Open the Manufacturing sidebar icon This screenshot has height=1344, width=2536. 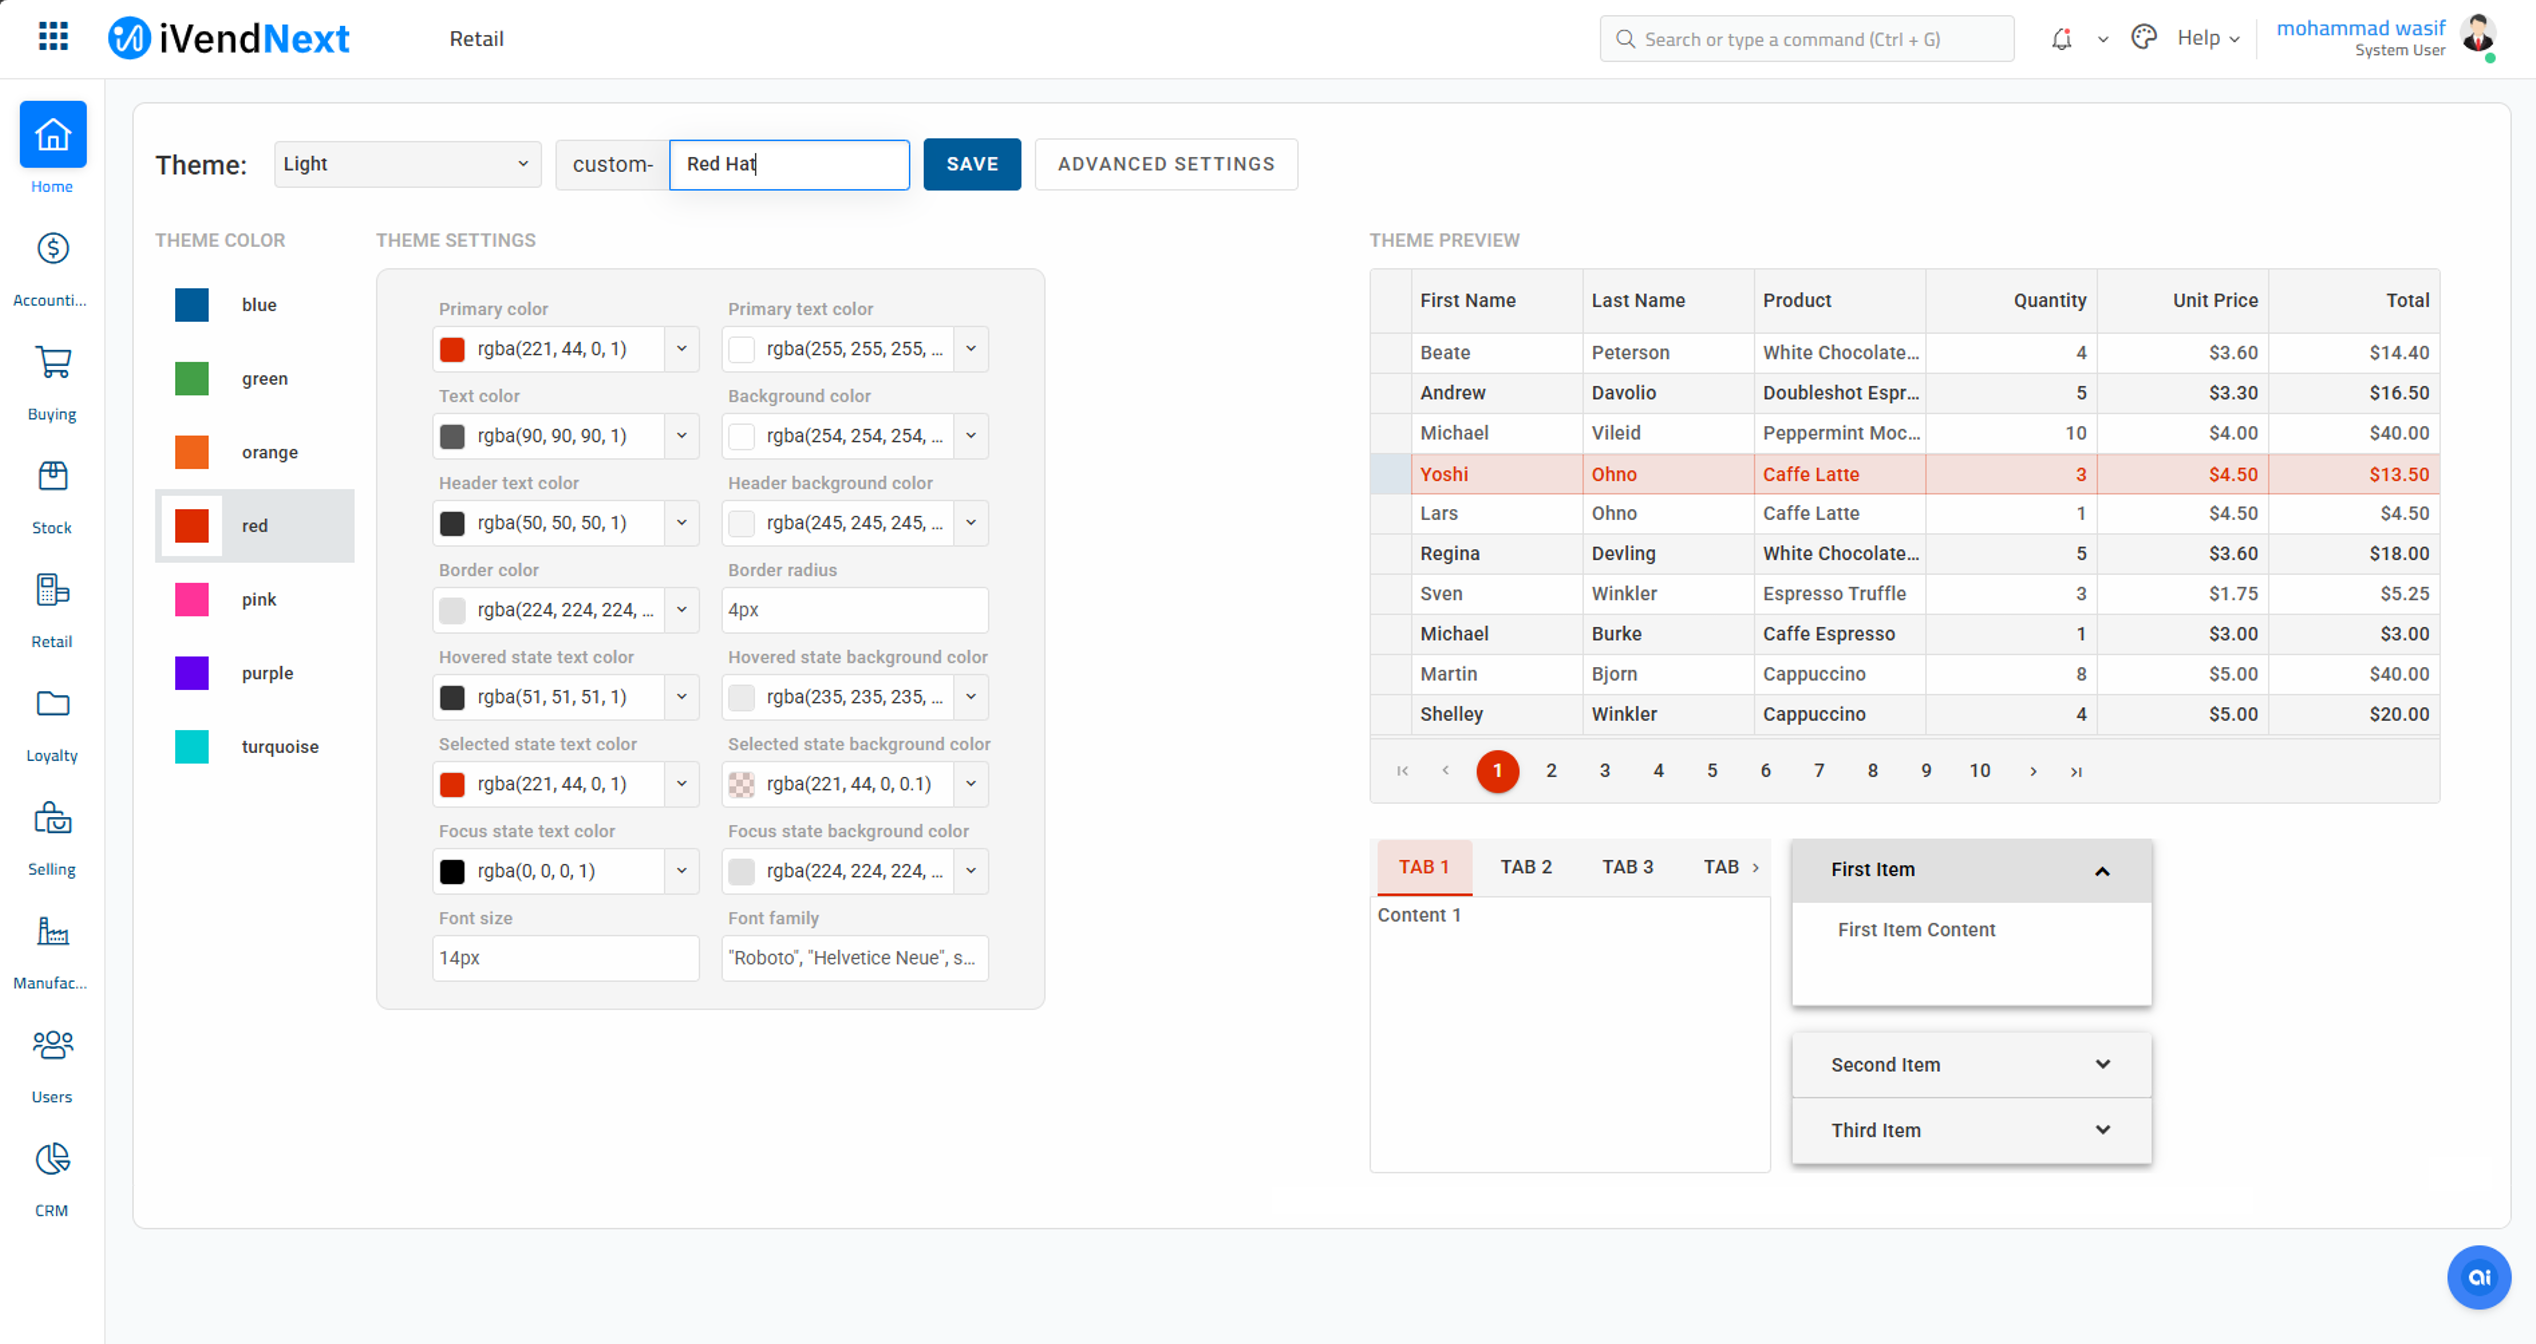[x=52, y=932]
